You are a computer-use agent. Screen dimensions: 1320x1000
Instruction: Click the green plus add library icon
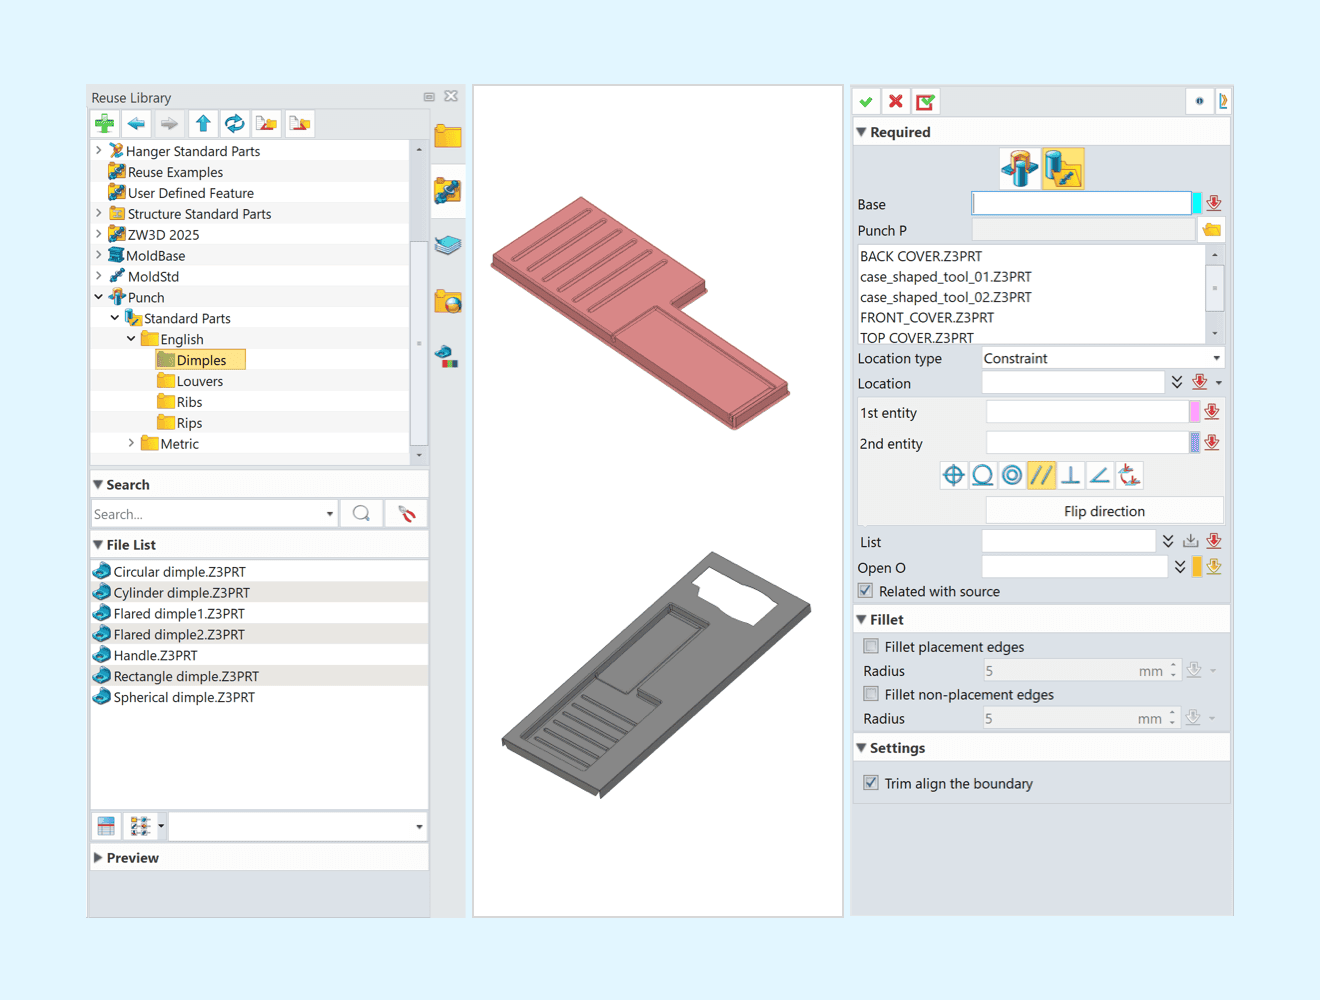tap(104, 124)
